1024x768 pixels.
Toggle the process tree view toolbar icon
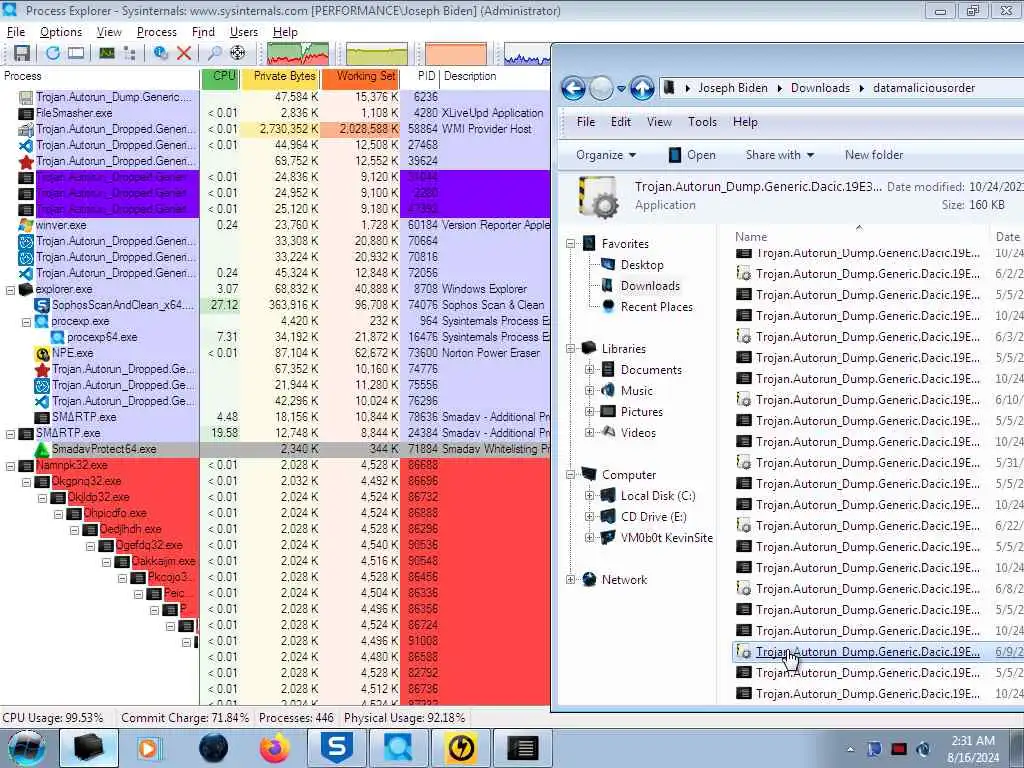[129, 53]
